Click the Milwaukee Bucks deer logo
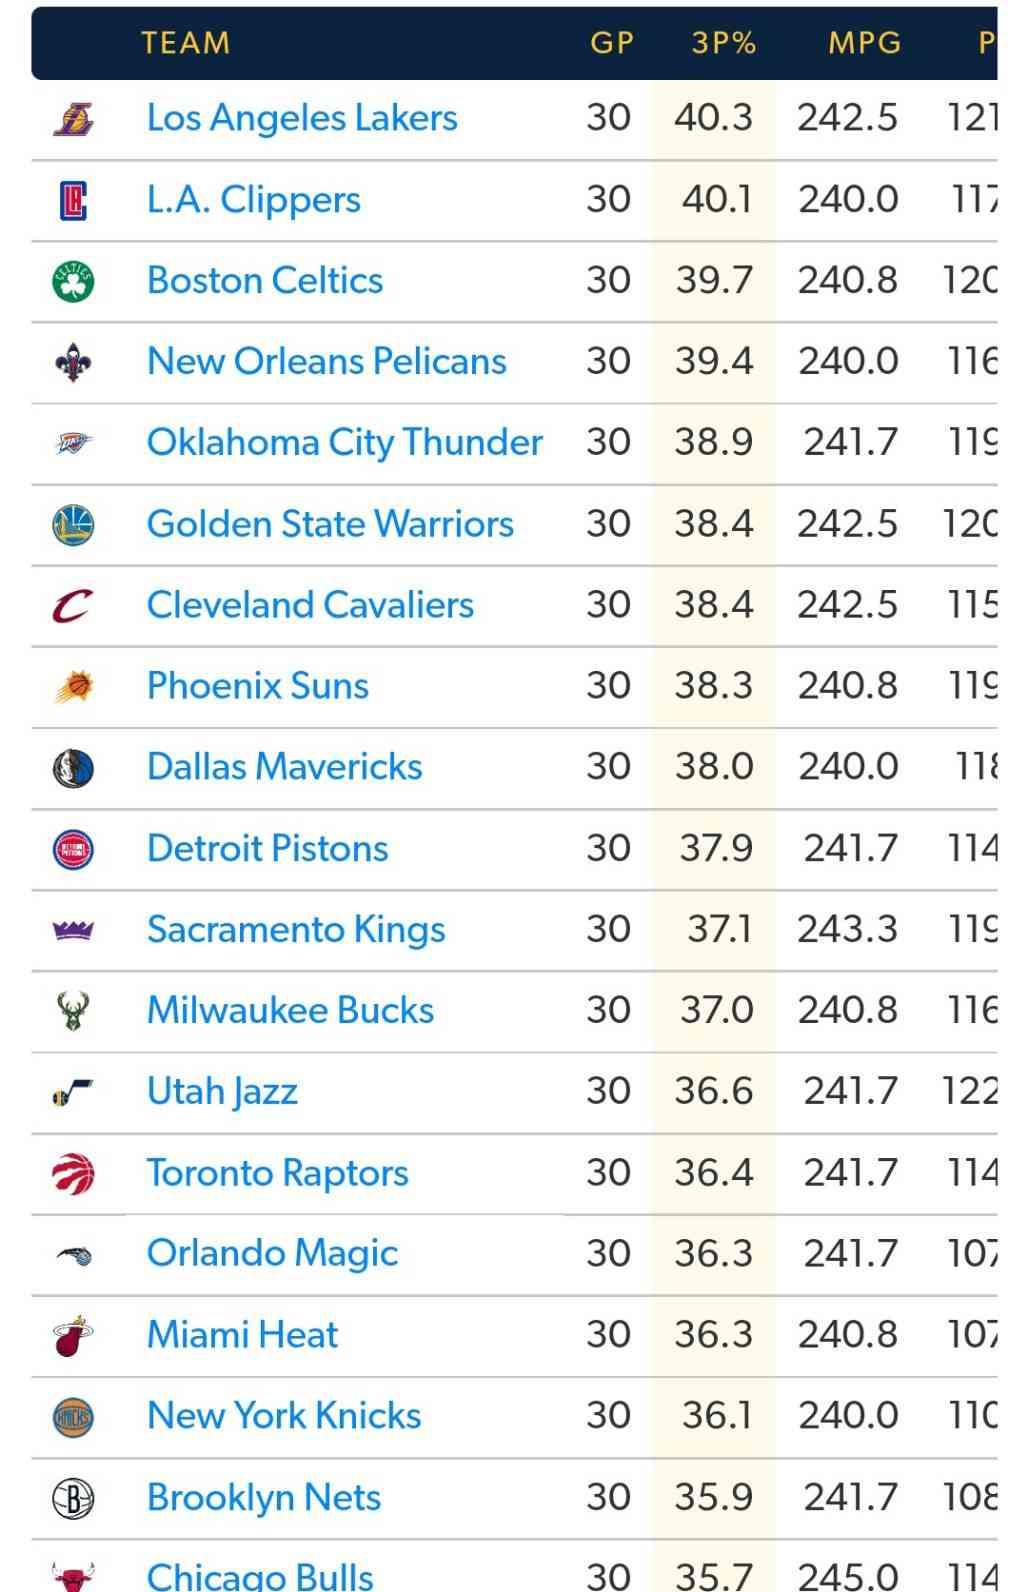1028x1592 pixels. pos(73,1011)
